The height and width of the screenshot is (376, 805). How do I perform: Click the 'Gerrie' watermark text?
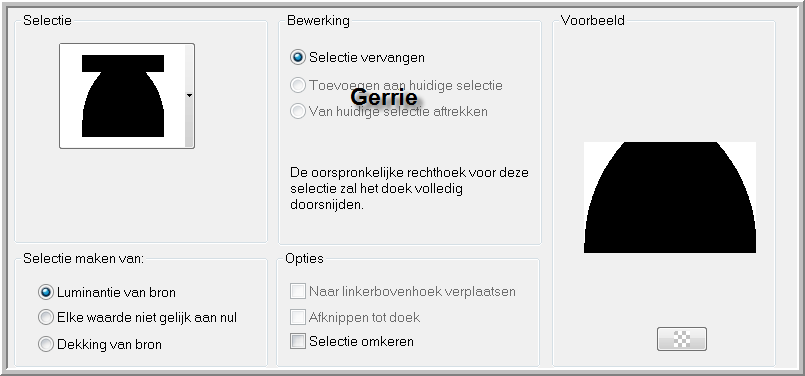tap(384, 97)
